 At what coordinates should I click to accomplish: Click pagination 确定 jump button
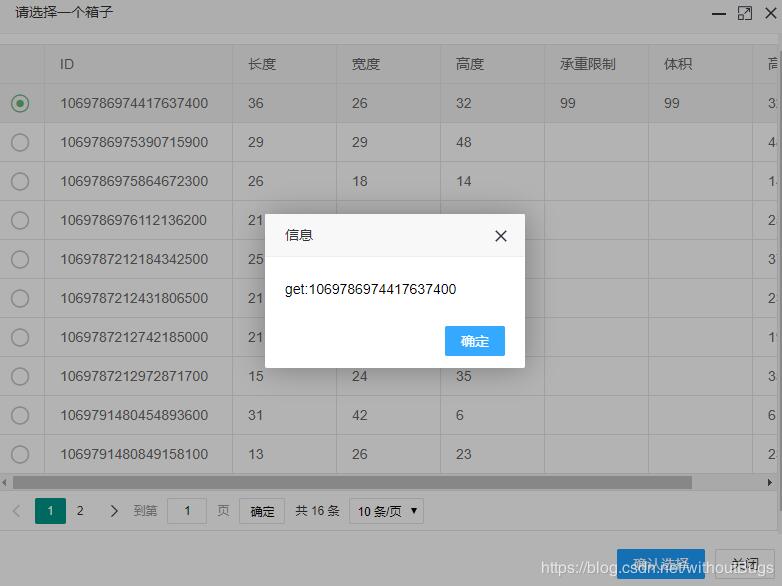point(262,511)
